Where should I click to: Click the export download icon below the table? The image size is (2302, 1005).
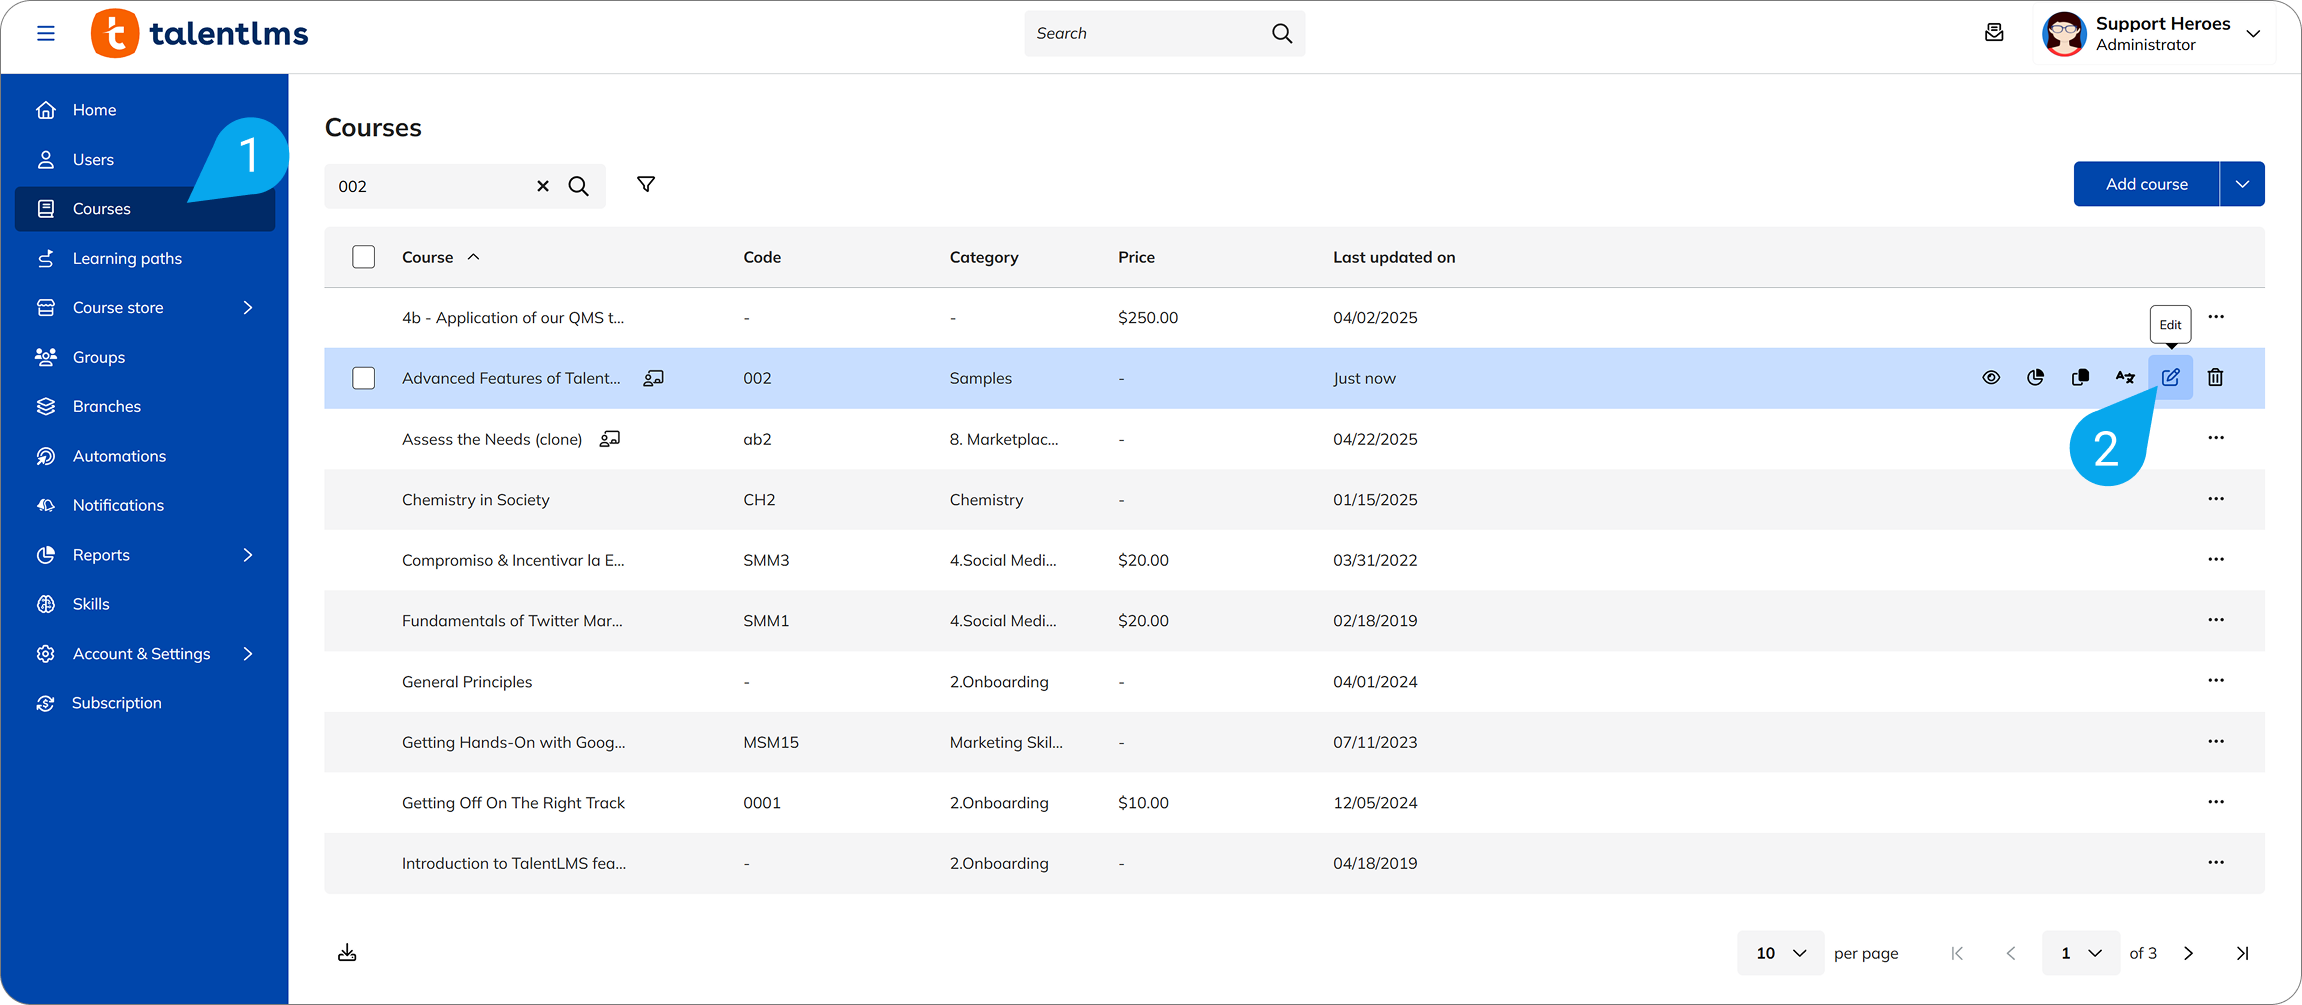click(x=347, y=953)
